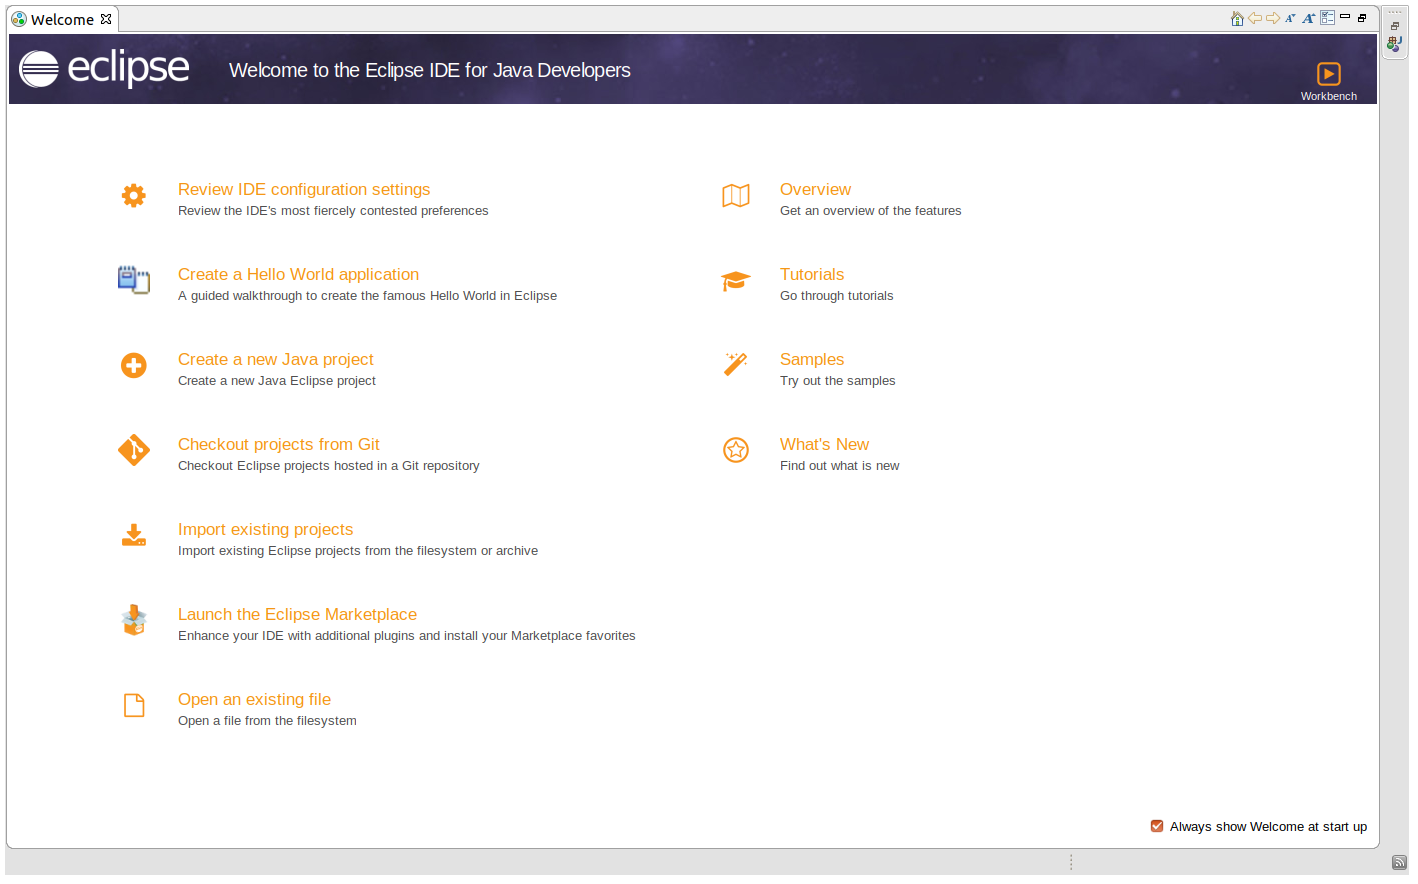Screen dimensions: 1418x884
Task: Open the news feed icon in the status bar
Action: click(x=1399, y=862)
